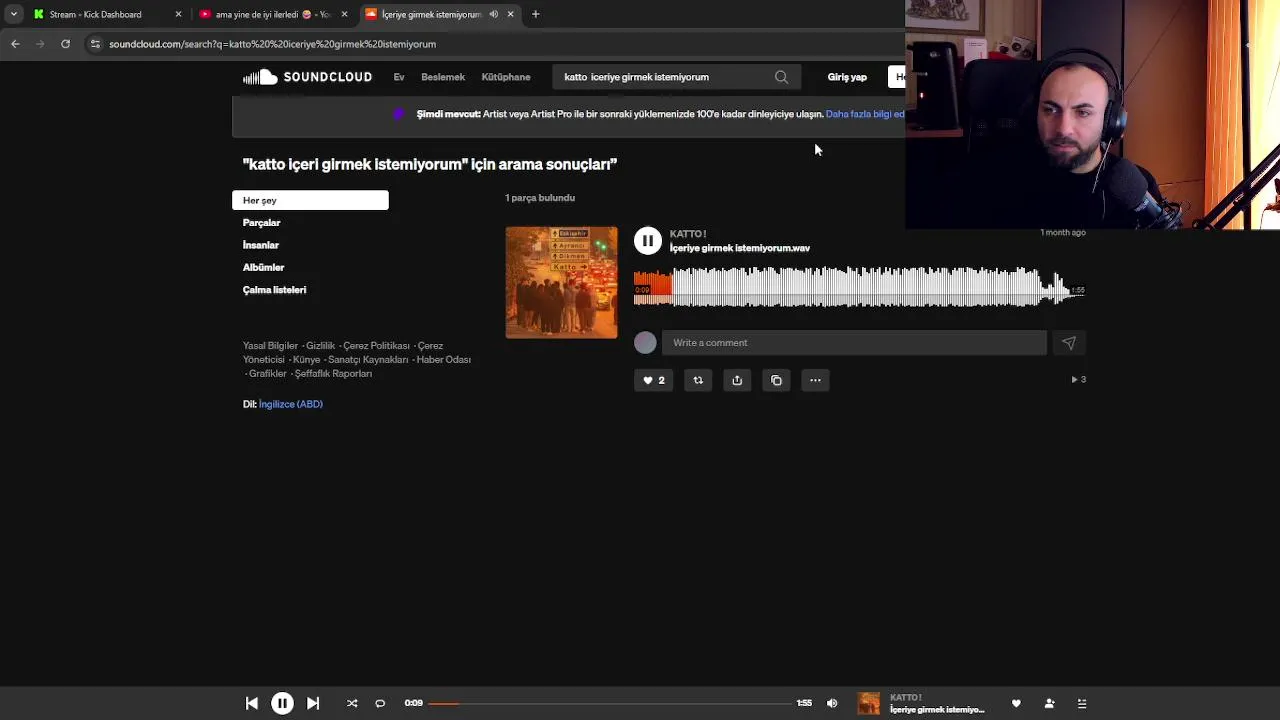Reload the page
The height and width of the screenshot is (720, 1280).
[65, 44]
